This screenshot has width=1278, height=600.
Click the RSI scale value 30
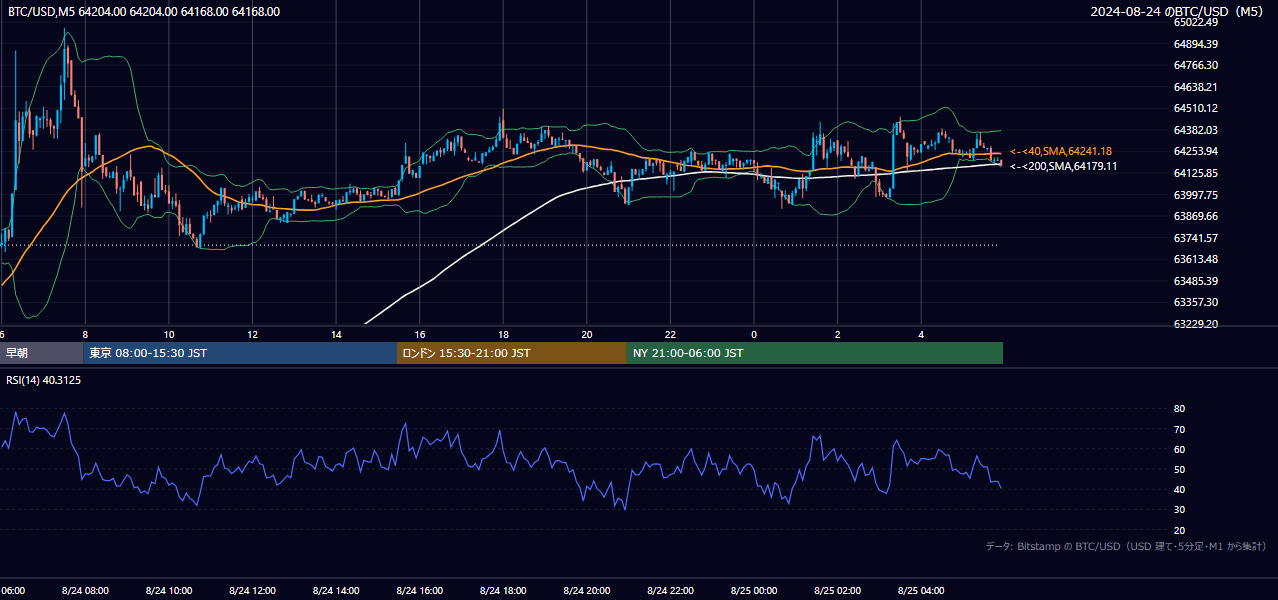[1180, 510]
